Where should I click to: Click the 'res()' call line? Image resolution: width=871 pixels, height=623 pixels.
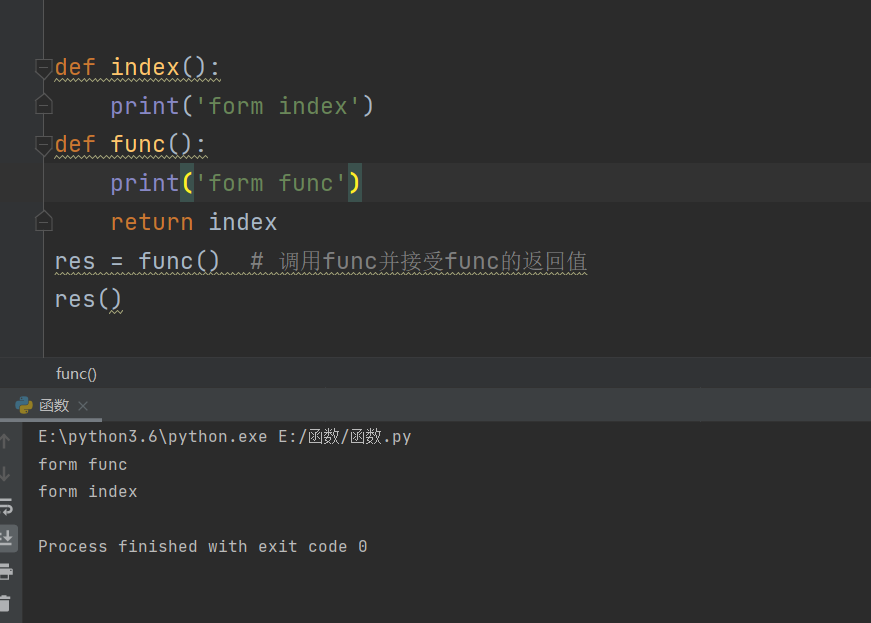[88, 299]
